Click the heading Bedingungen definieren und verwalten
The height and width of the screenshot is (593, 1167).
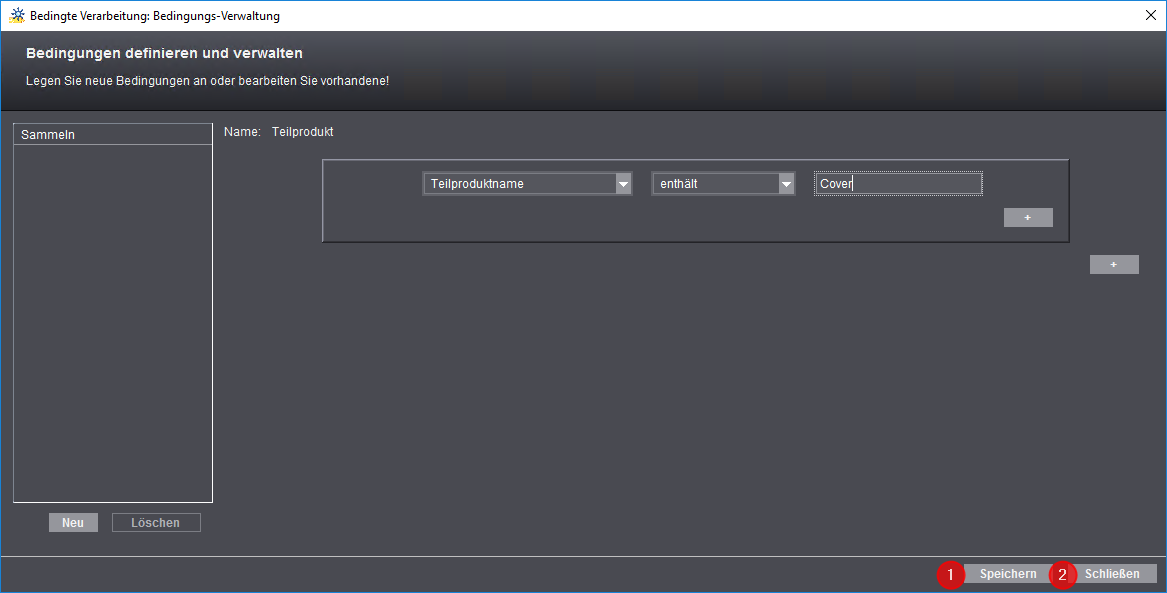[x=164, y=53]
